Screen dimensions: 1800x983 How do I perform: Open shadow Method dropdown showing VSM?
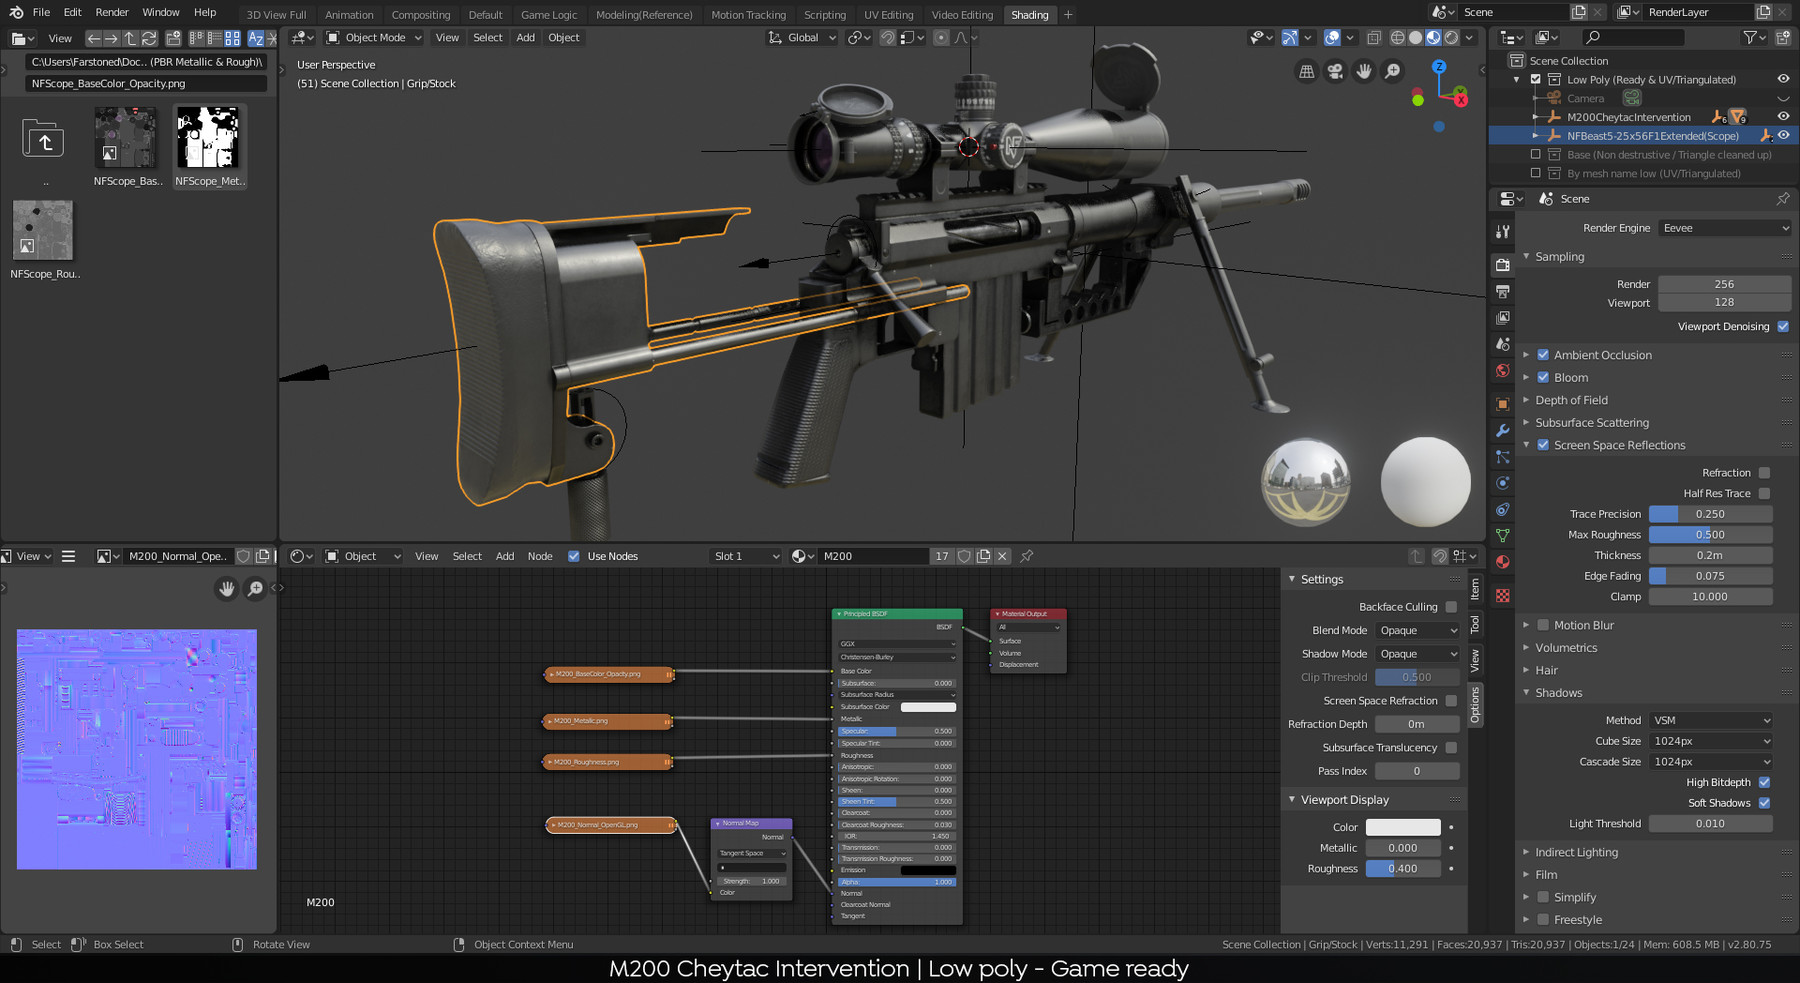tap(1710, 720)
